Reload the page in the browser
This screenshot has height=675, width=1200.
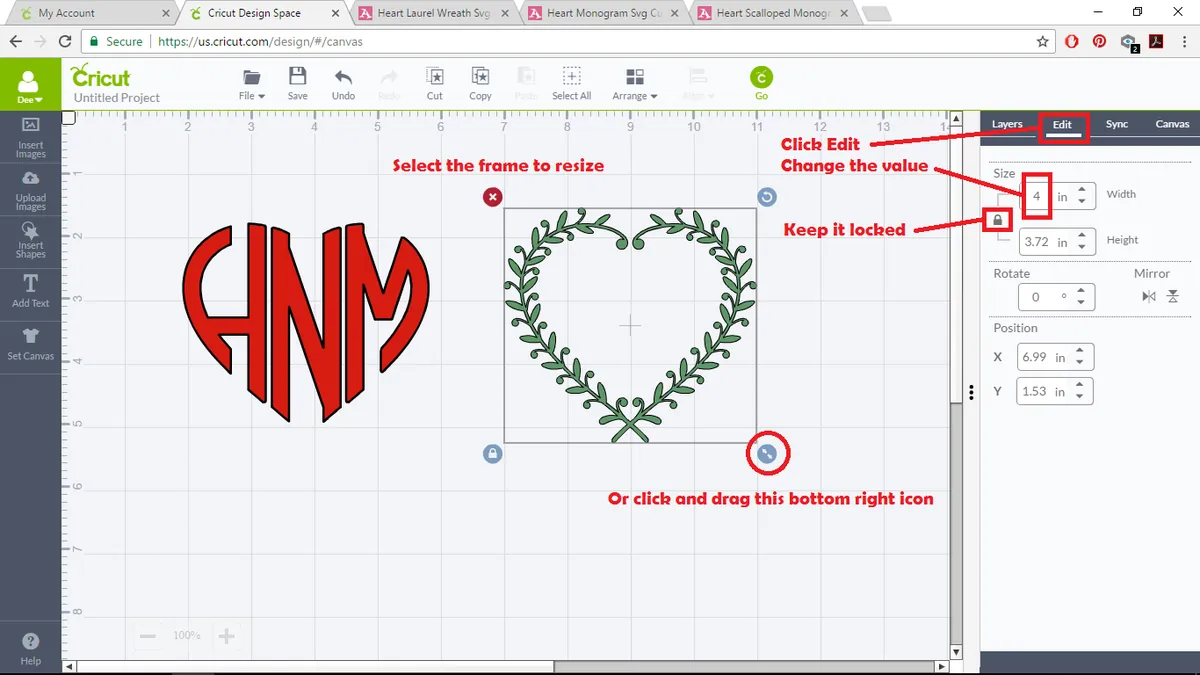pyautogui.click(x=65, y=42)
